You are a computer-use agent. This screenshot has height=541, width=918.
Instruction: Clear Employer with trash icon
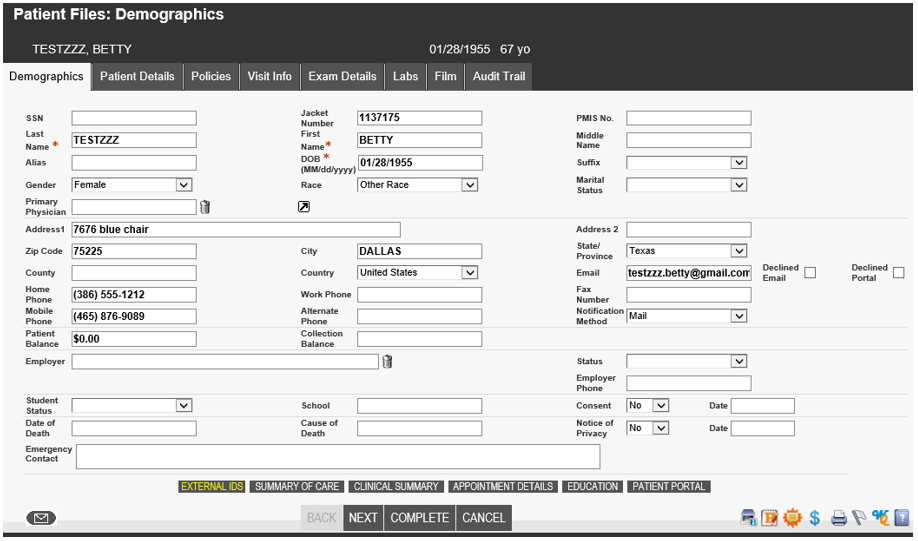coord(387,362)
